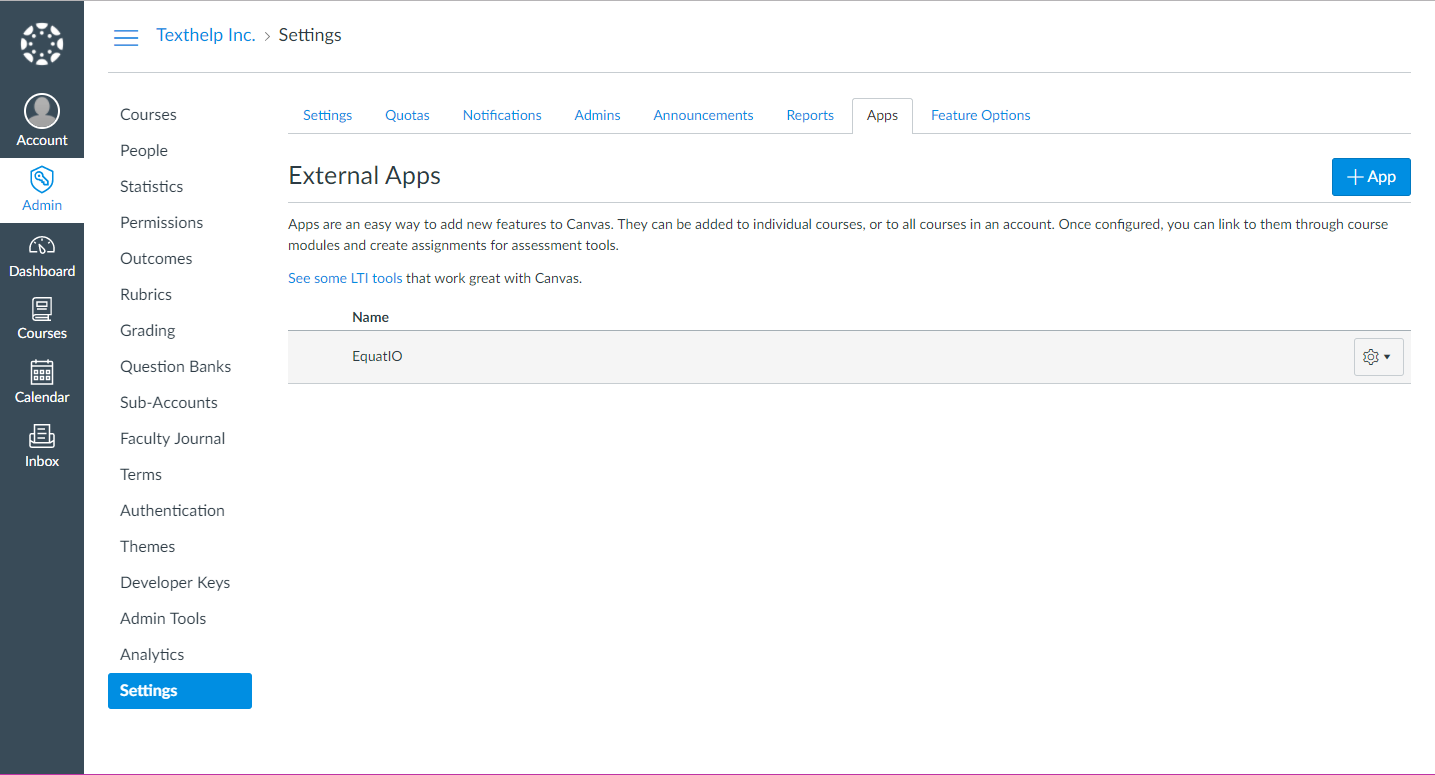Open the Texthelp Inc. breadcrumb link
This screenshot has width=1435, height=775.
click(x=206, y=35)
